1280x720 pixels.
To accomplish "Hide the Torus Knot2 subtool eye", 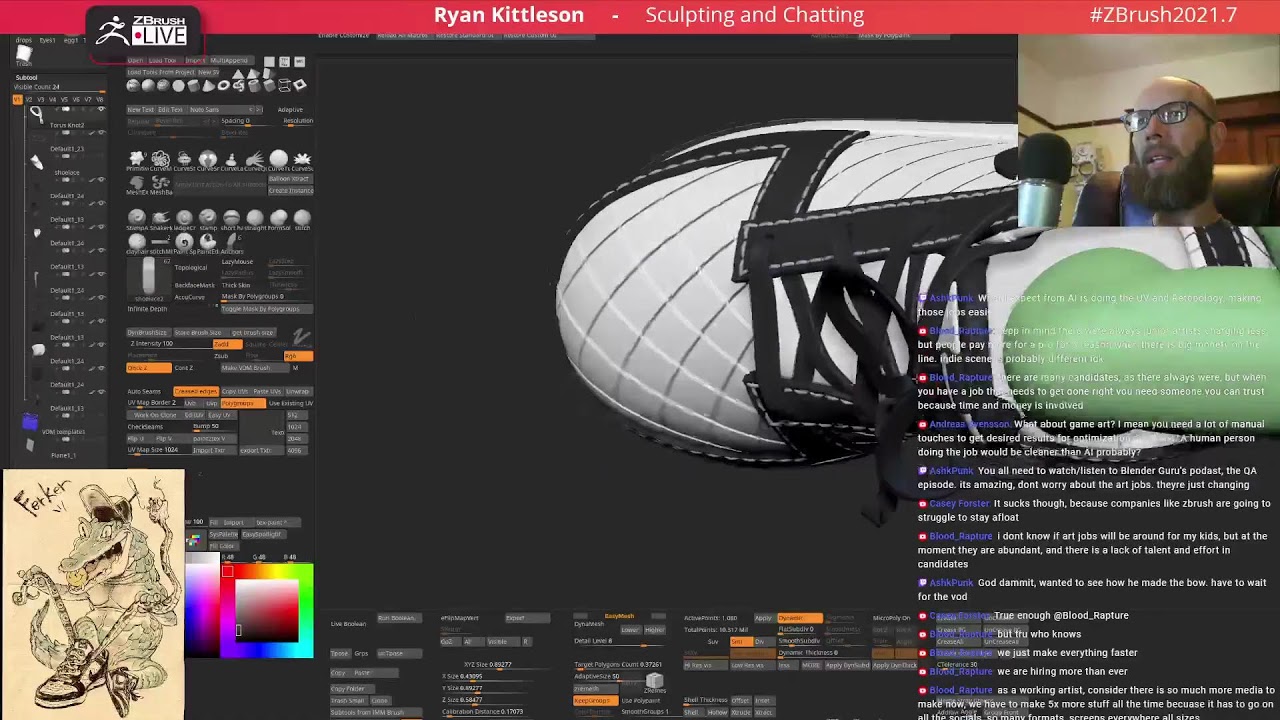I will tap(100, 108).
